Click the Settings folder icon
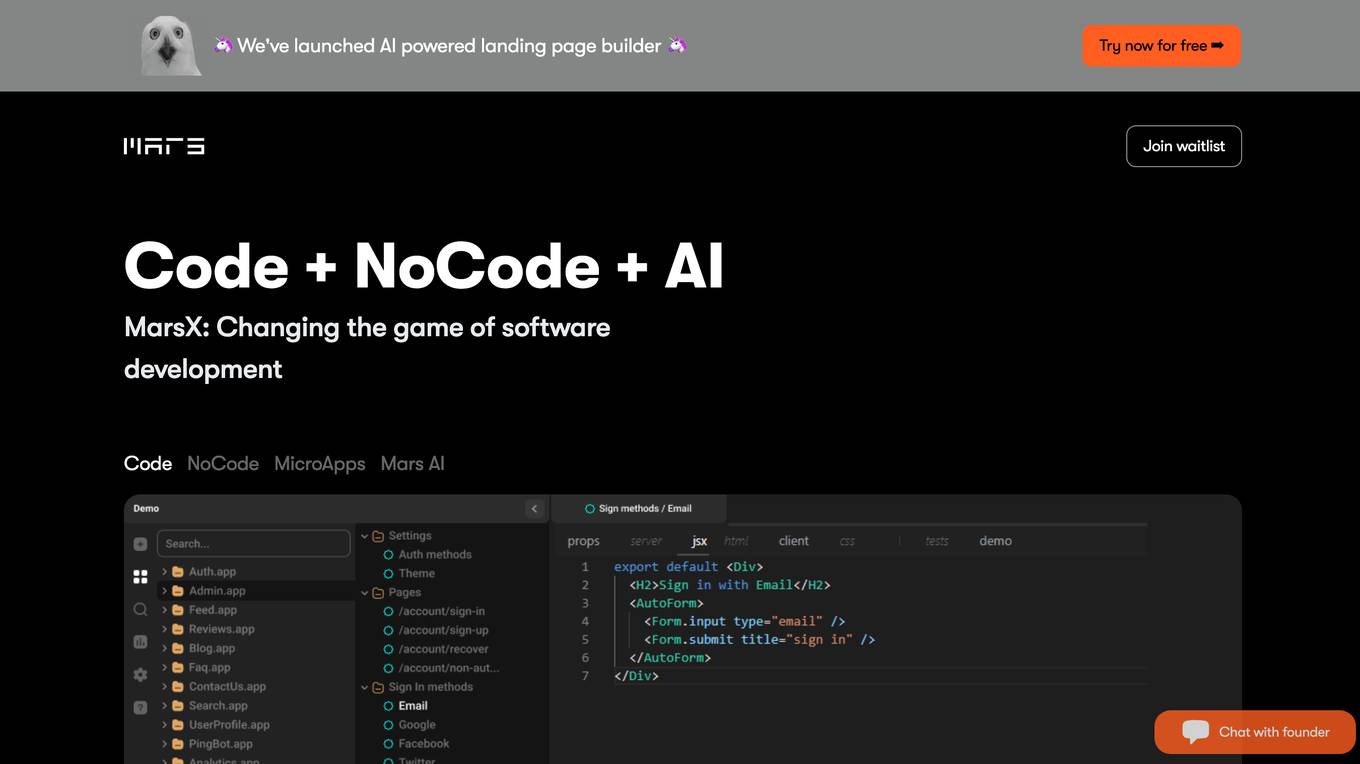Viewport: 1360px width, 764px height. (x=378, y=536)
